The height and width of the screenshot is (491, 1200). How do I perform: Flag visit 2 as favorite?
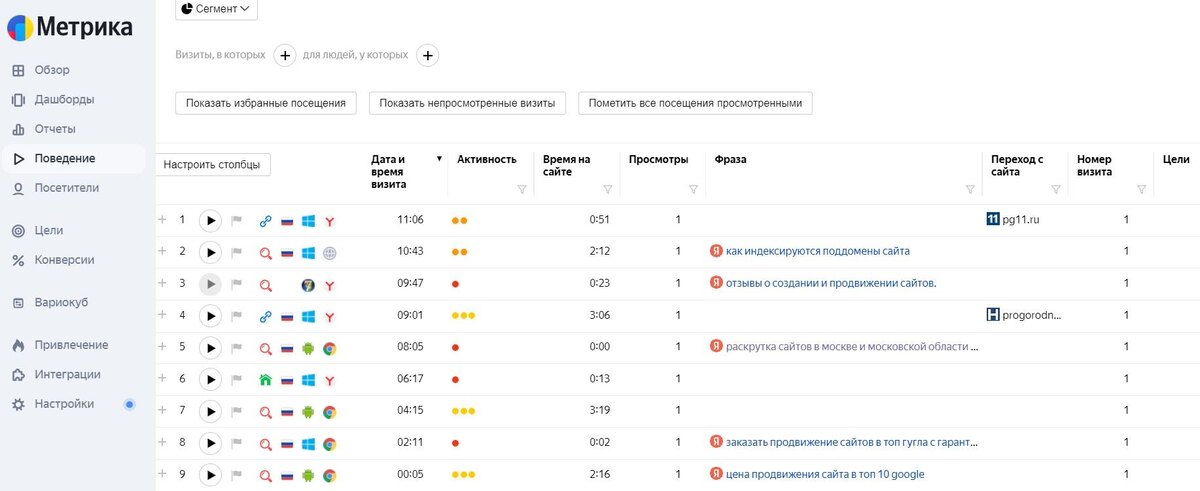[x=237, y=253]
